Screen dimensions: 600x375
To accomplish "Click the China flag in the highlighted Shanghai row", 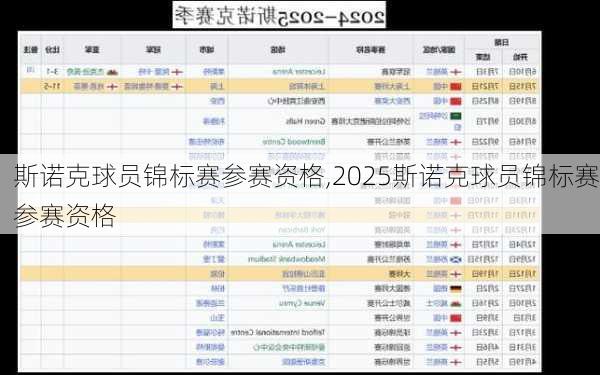I will pyautogui.click(x=456, y=86).
